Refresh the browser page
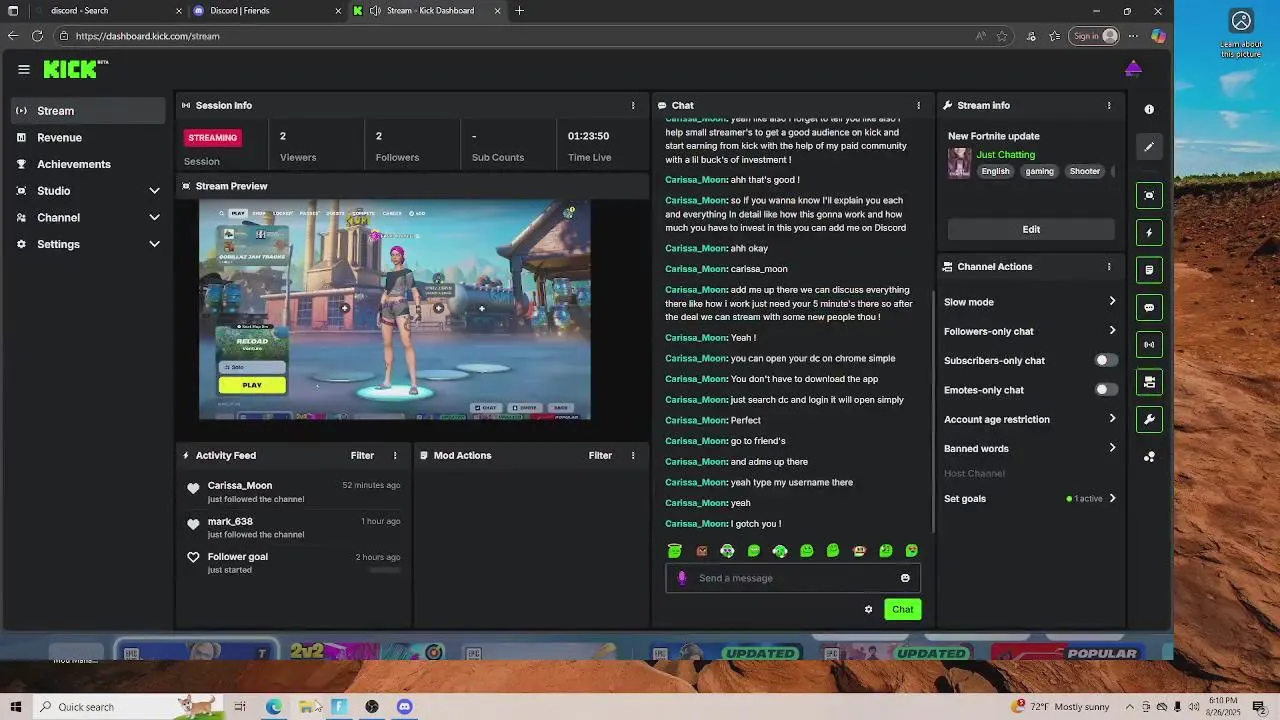This screenshot has width=1280, height=720. (37, 36)
